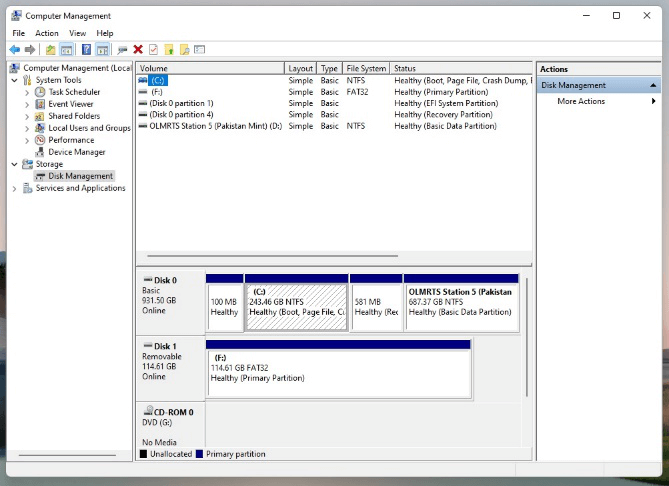Toggle Show/Hide Console Tree toolbar icon
669x486 pixels.
coord(66,50)
